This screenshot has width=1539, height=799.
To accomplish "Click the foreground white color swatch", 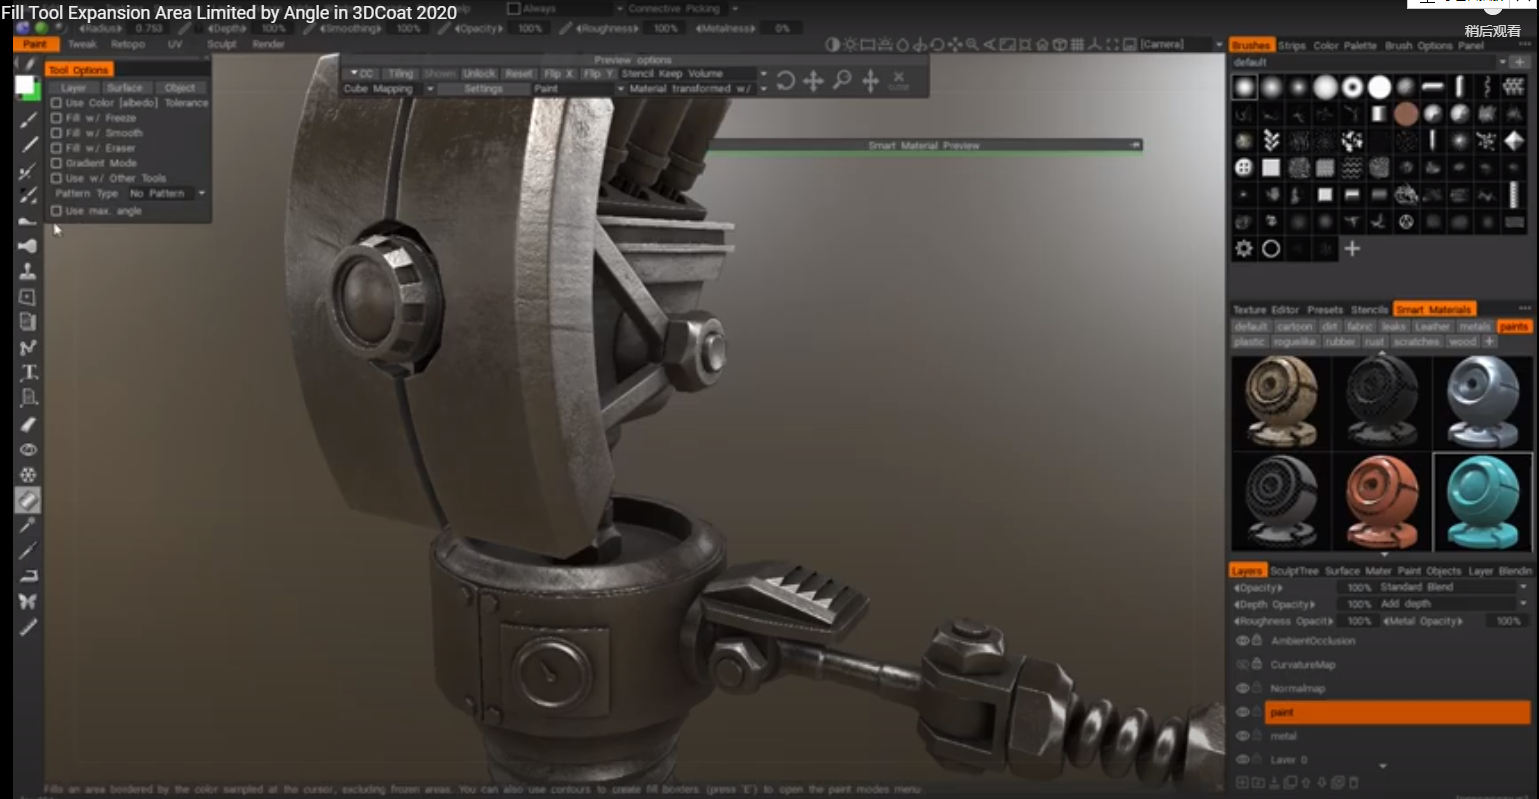I will point(24,85).
